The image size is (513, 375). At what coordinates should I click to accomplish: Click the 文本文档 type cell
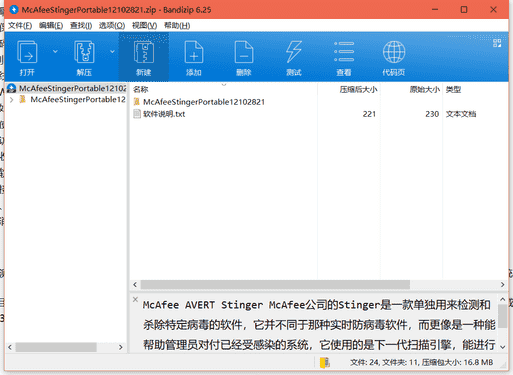pos(461,114)
